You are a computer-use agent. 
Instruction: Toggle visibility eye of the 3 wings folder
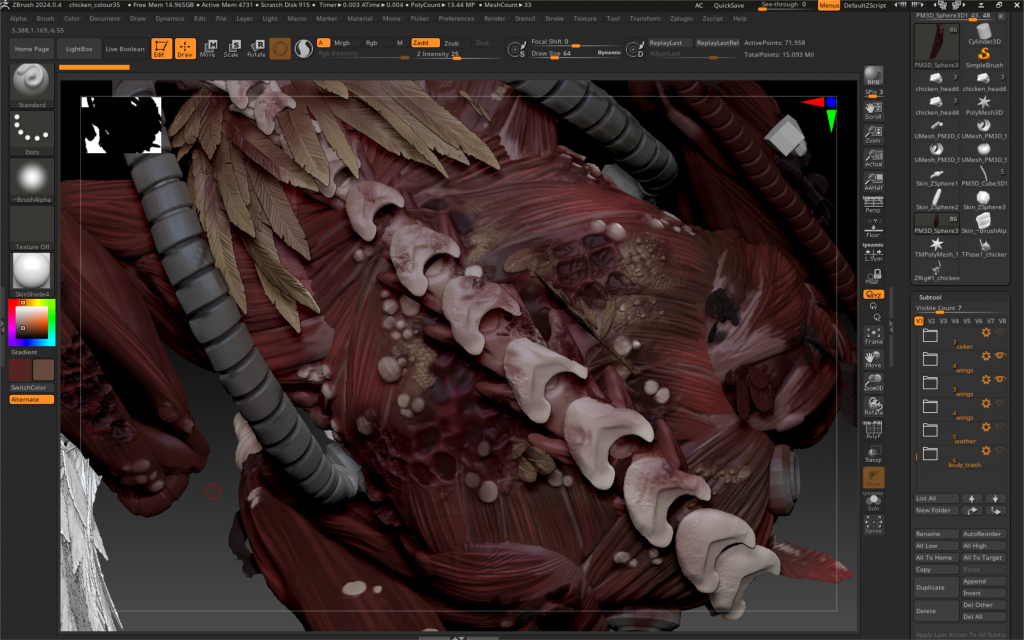point(1000,379)
